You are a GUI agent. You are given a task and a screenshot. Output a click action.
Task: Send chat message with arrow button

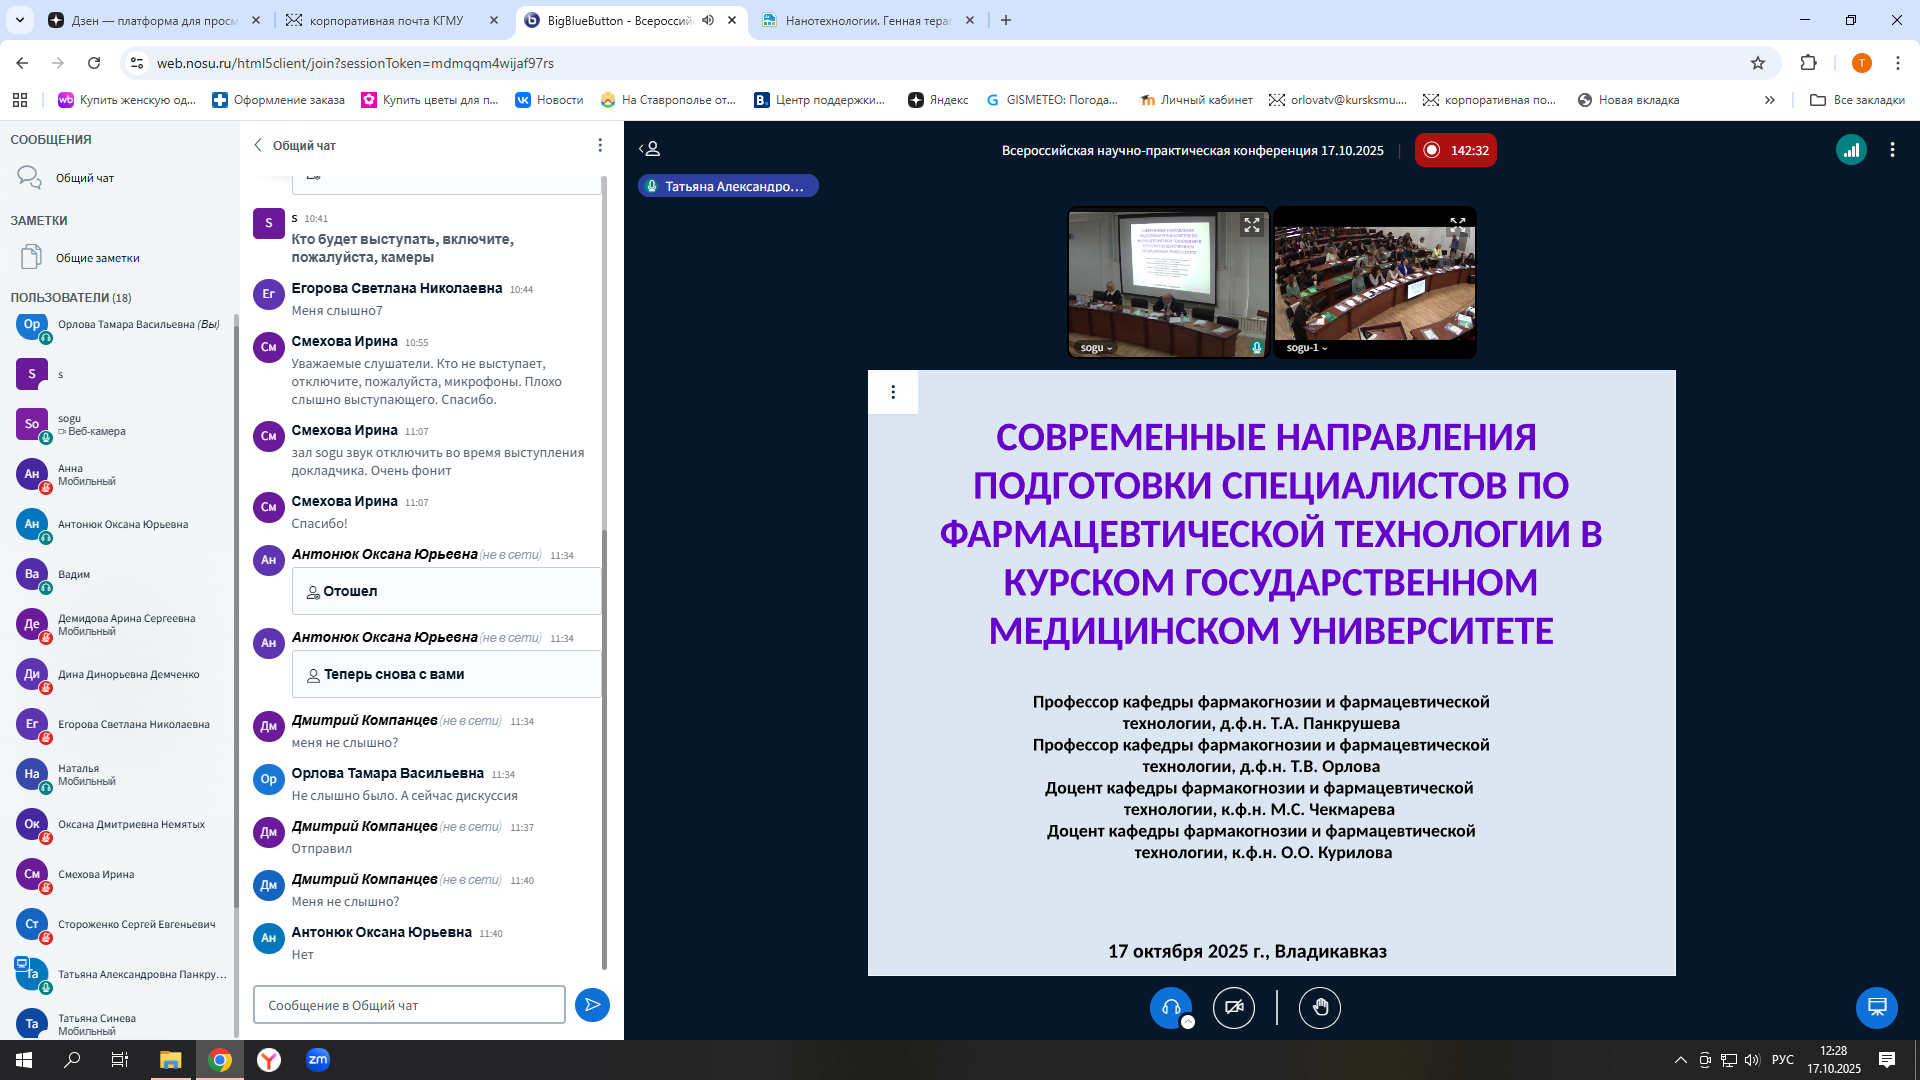592,1005
